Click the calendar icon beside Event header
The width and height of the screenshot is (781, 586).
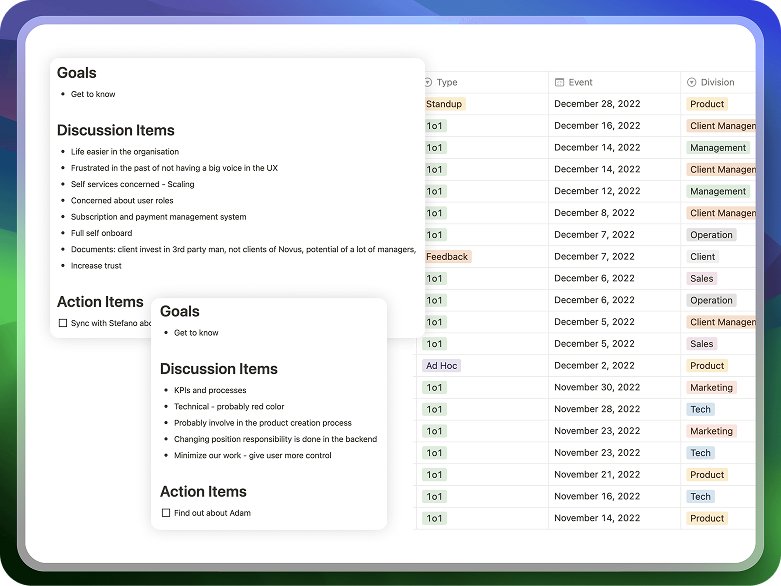coord(559,82)
